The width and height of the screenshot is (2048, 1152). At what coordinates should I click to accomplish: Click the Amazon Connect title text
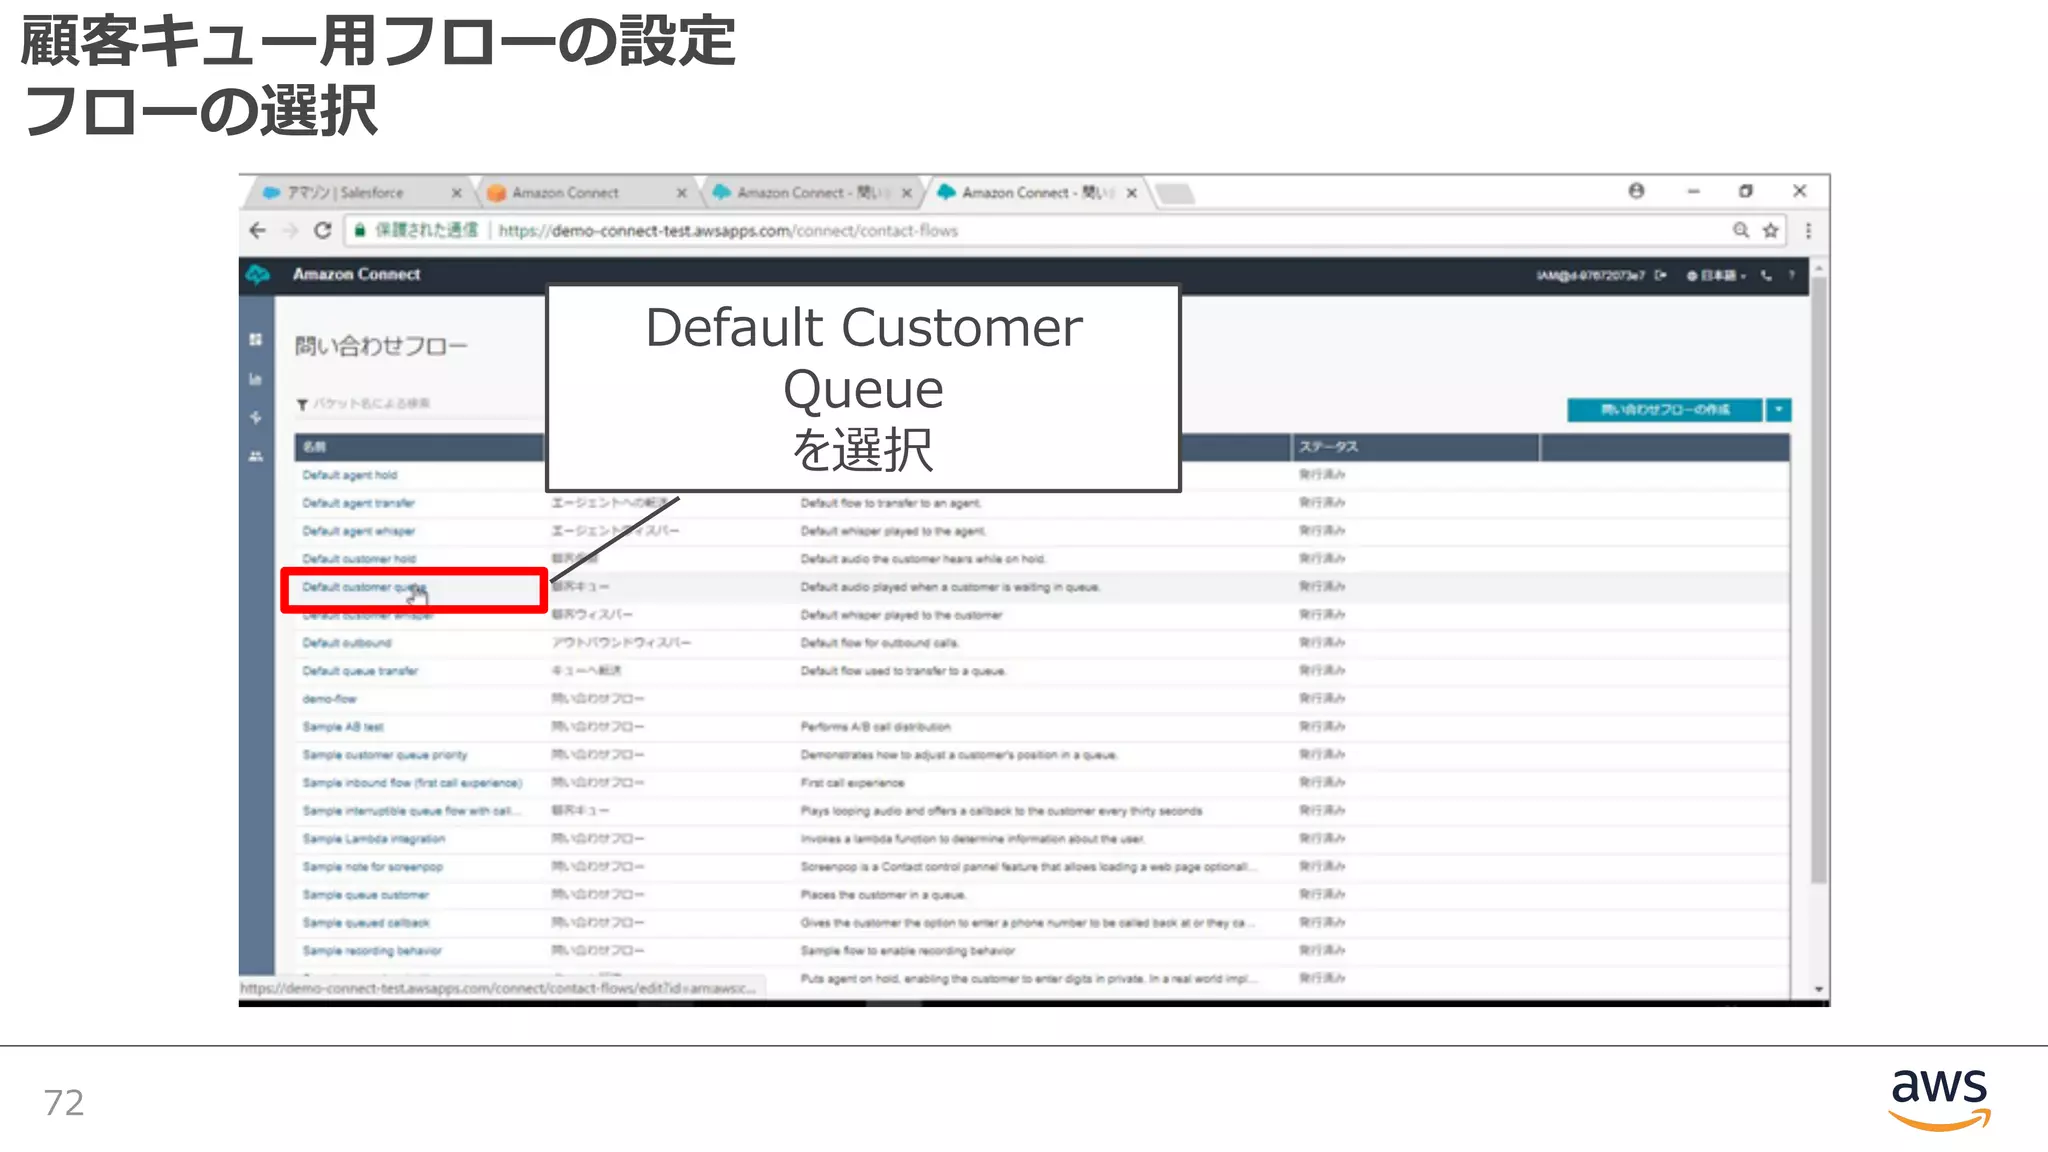point(356,274)
